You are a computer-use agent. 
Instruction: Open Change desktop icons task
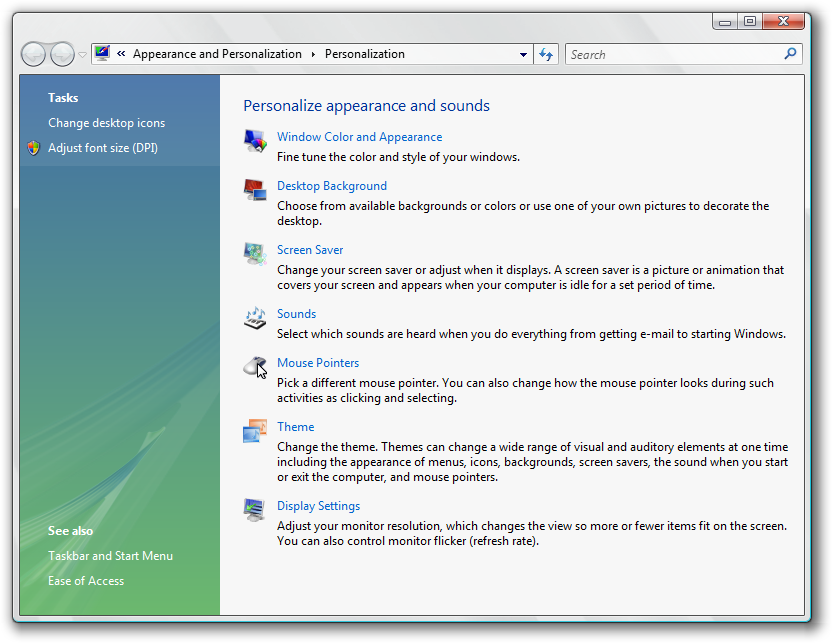coord(107,123)
